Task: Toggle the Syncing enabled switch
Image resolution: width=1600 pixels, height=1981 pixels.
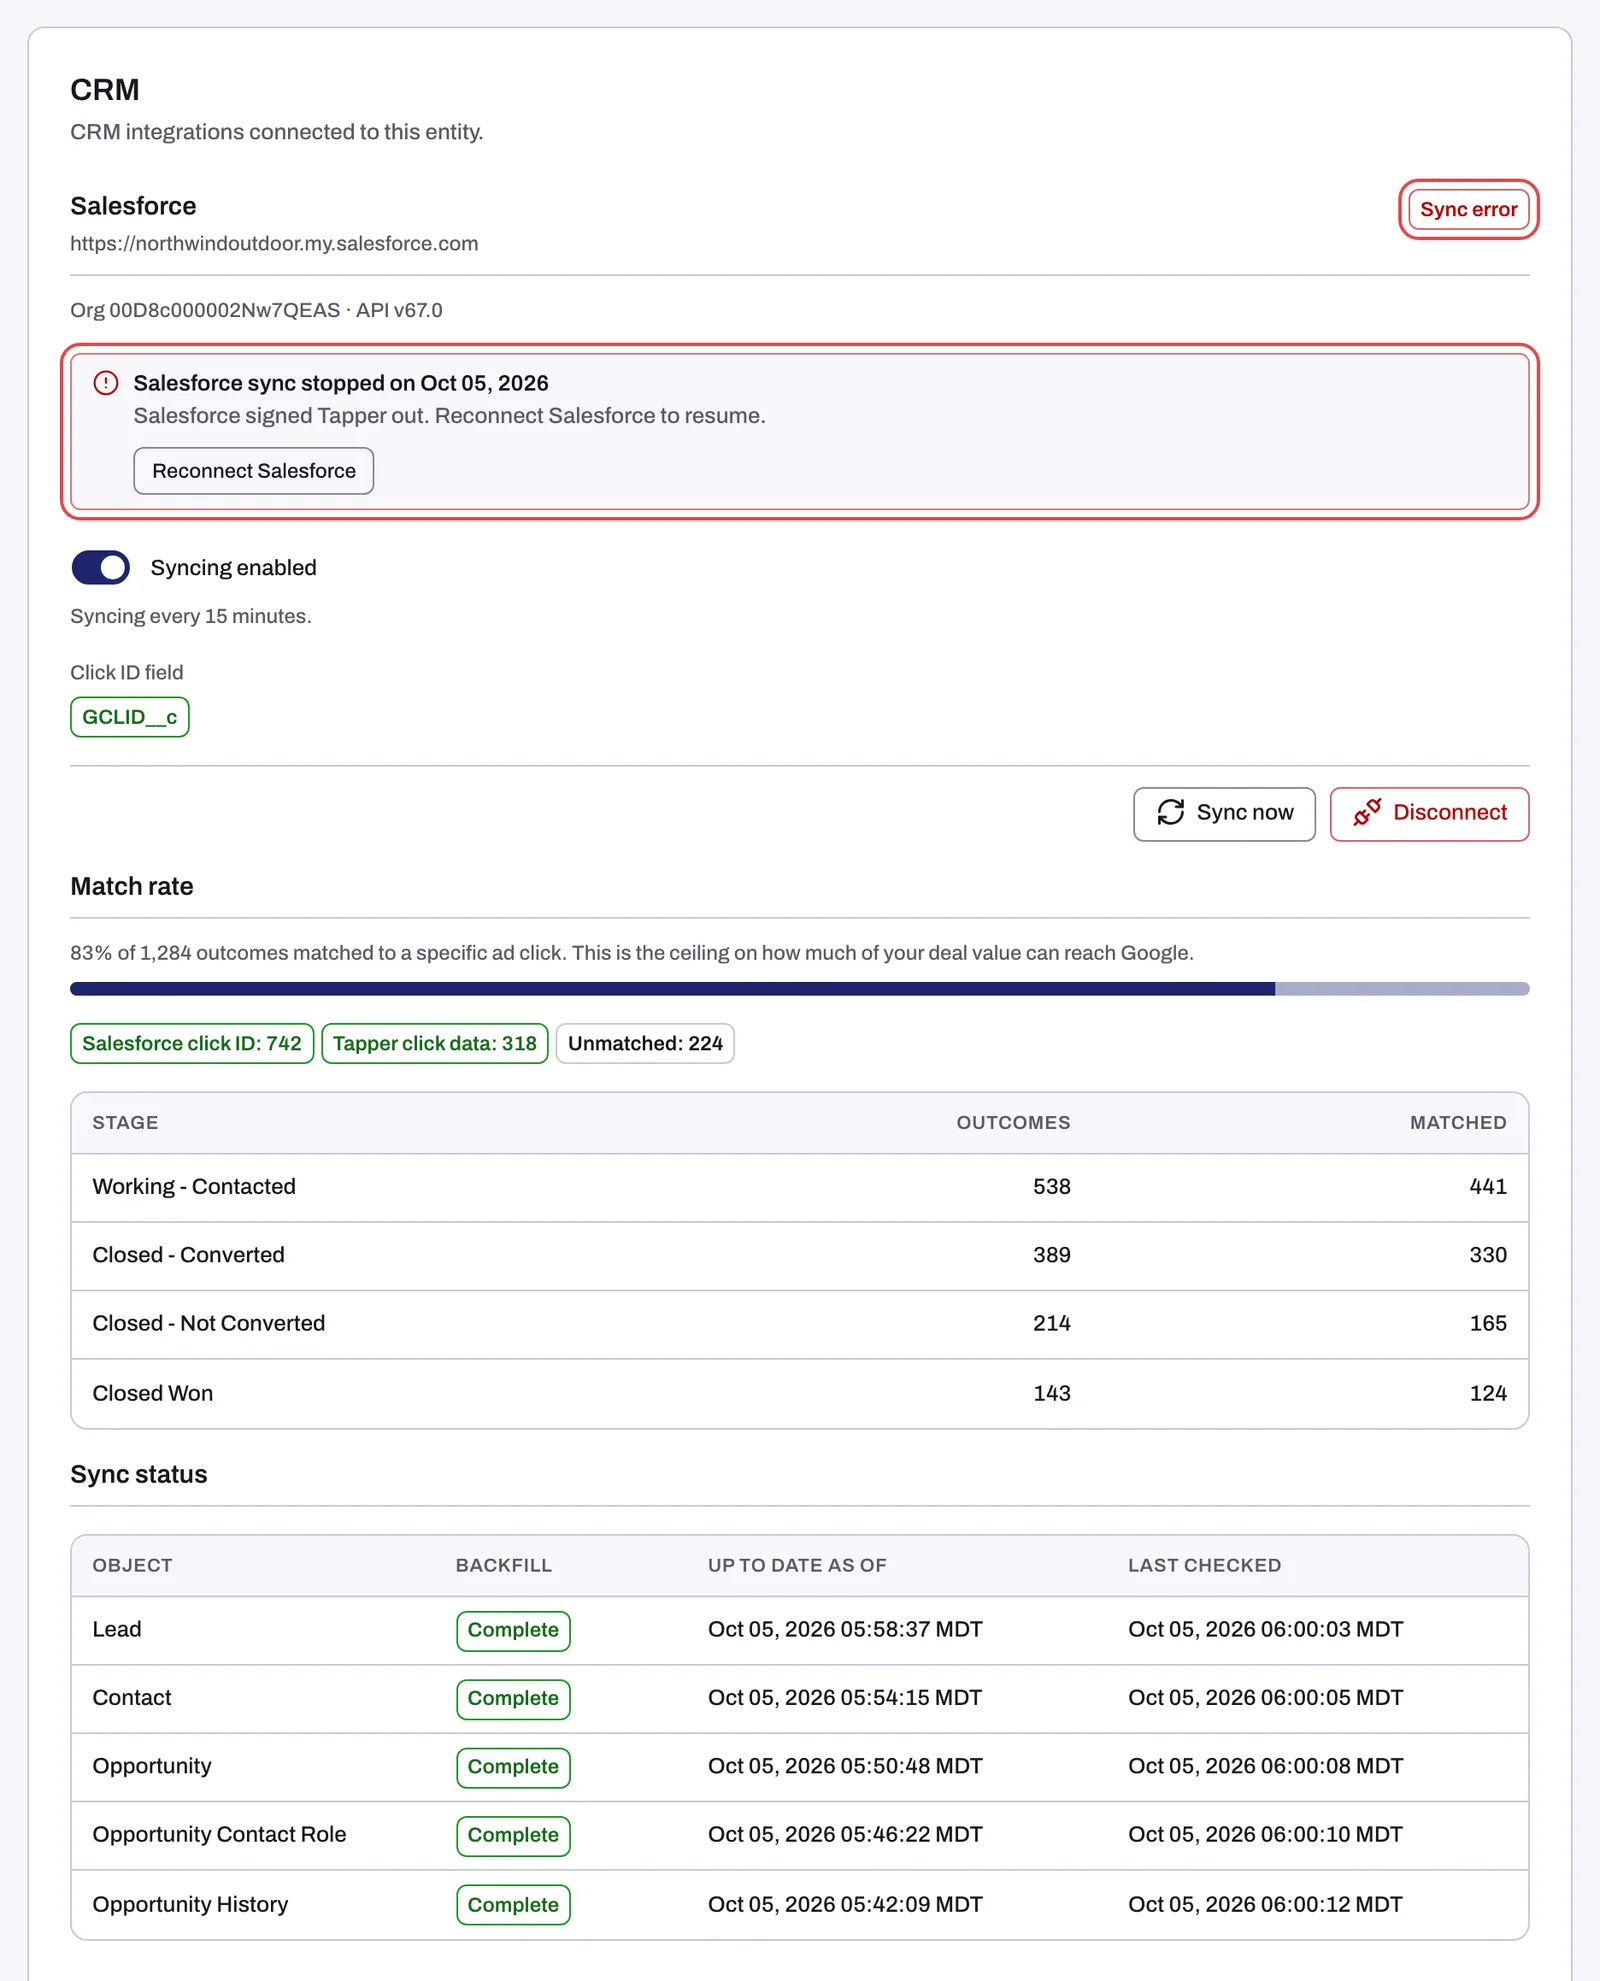Action: click(100, 568)
